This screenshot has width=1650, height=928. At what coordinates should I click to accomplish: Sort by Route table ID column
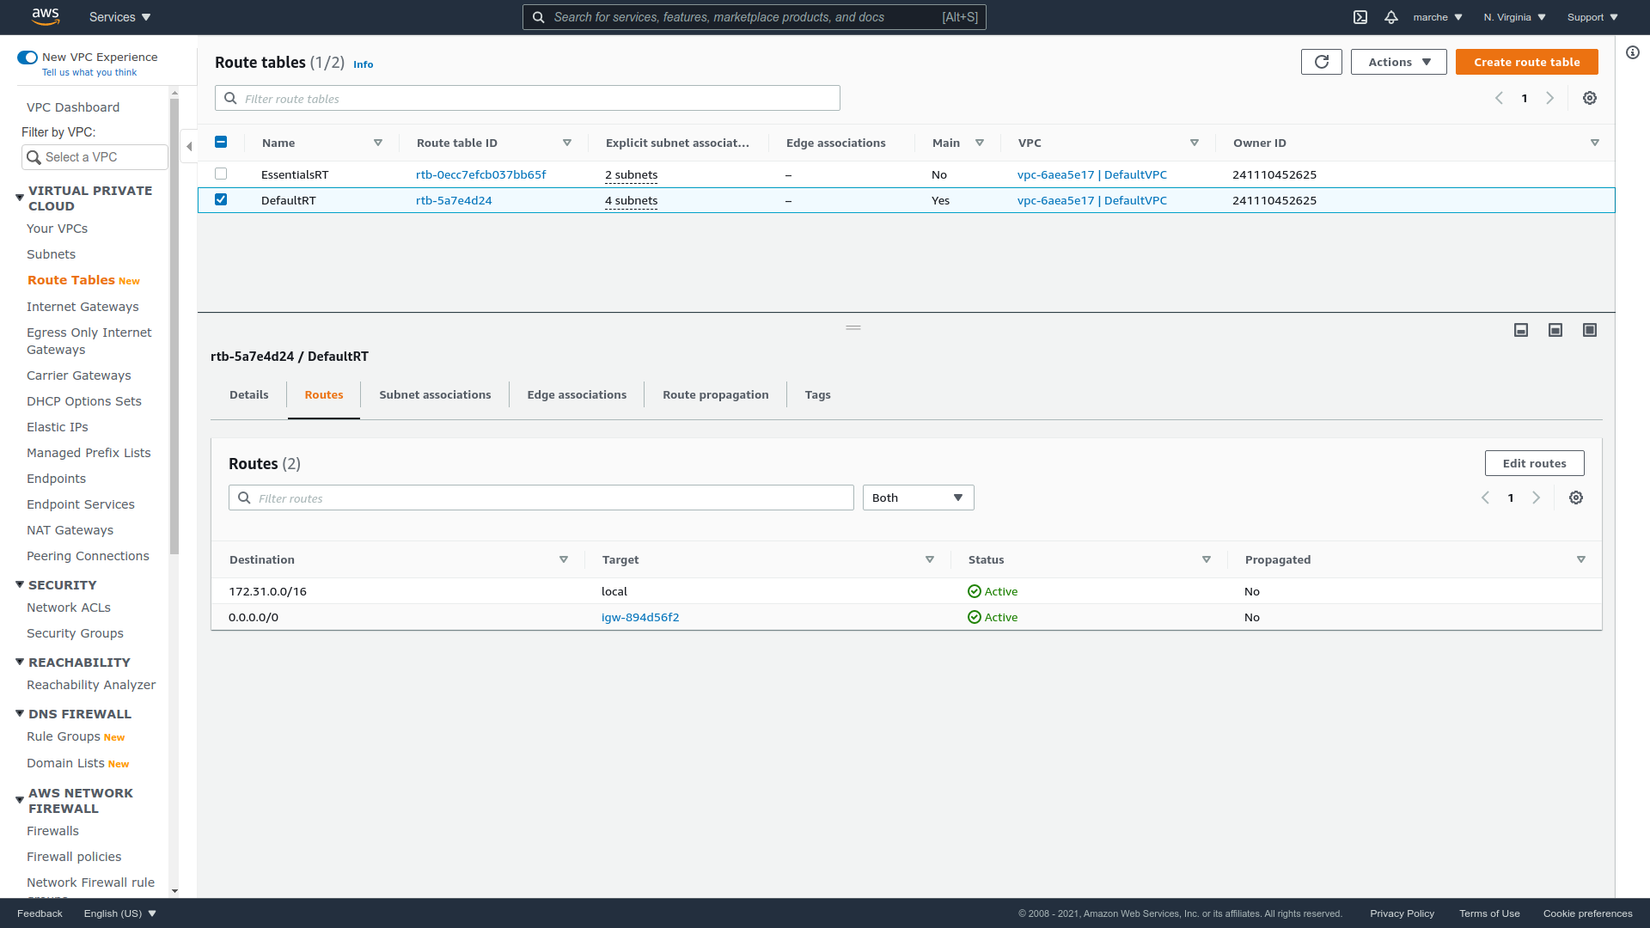tap(567, 143)
